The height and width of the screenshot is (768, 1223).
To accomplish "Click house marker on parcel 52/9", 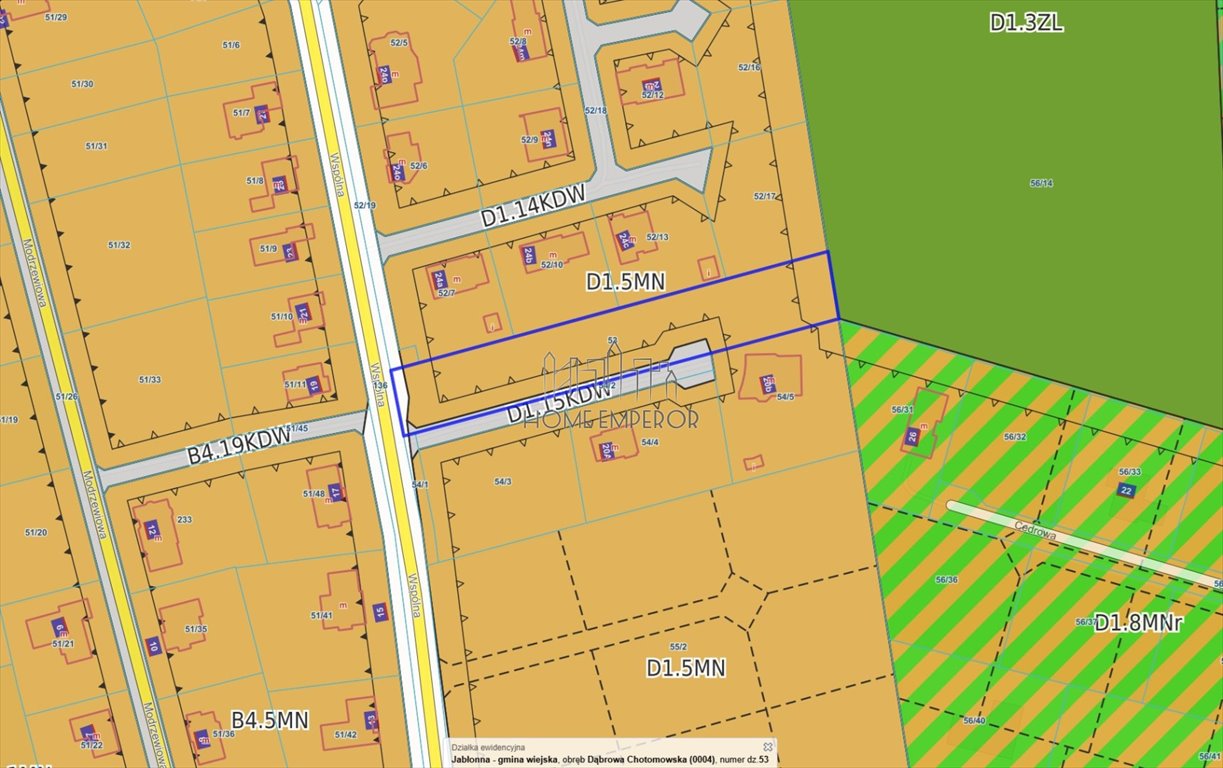I will (x=549, y=139).
